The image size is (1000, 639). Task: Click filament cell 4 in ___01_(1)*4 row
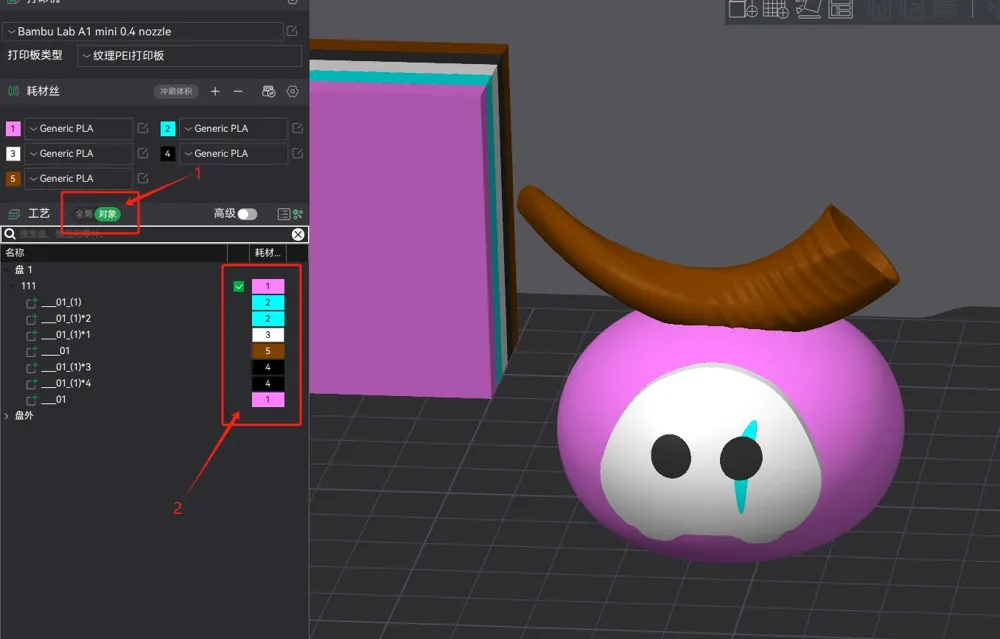coord(268,383)
